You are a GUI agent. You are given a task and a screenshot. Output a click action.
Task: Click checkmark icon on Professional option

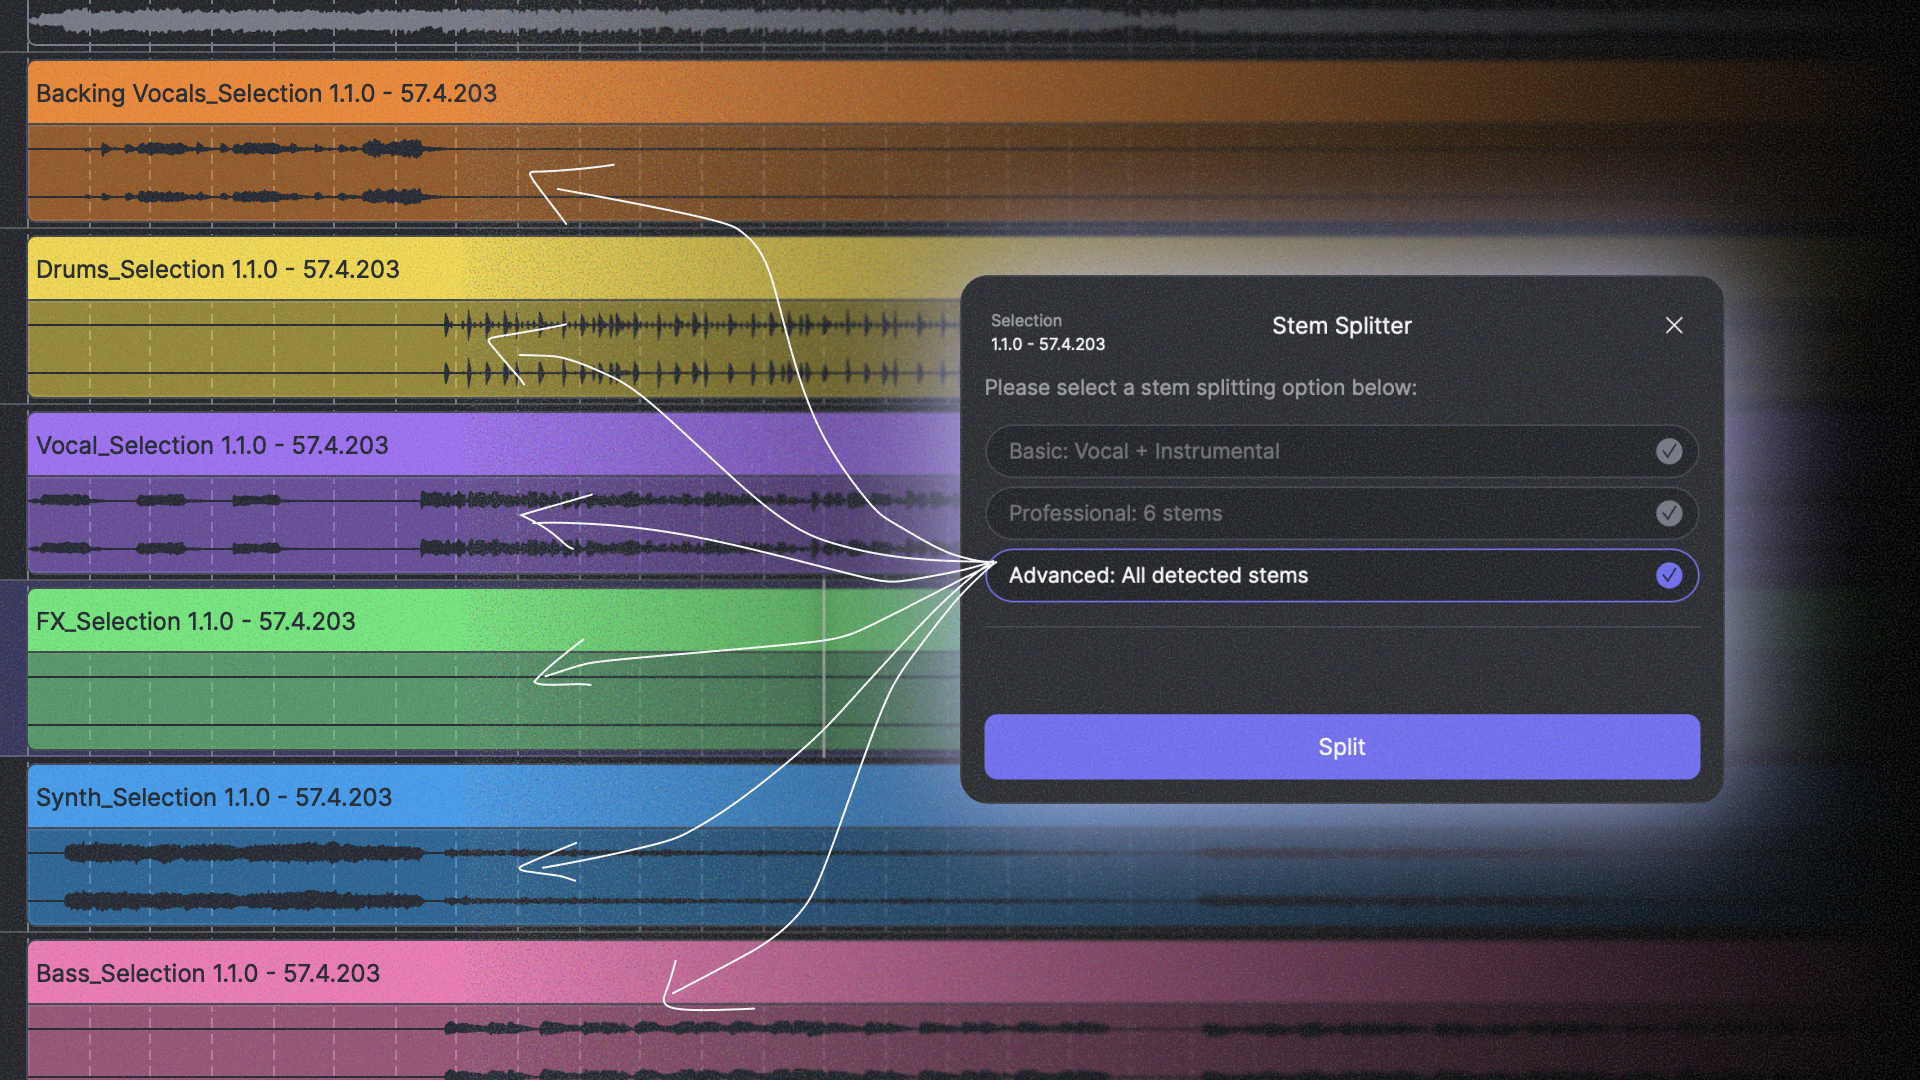click(1668, 513)
